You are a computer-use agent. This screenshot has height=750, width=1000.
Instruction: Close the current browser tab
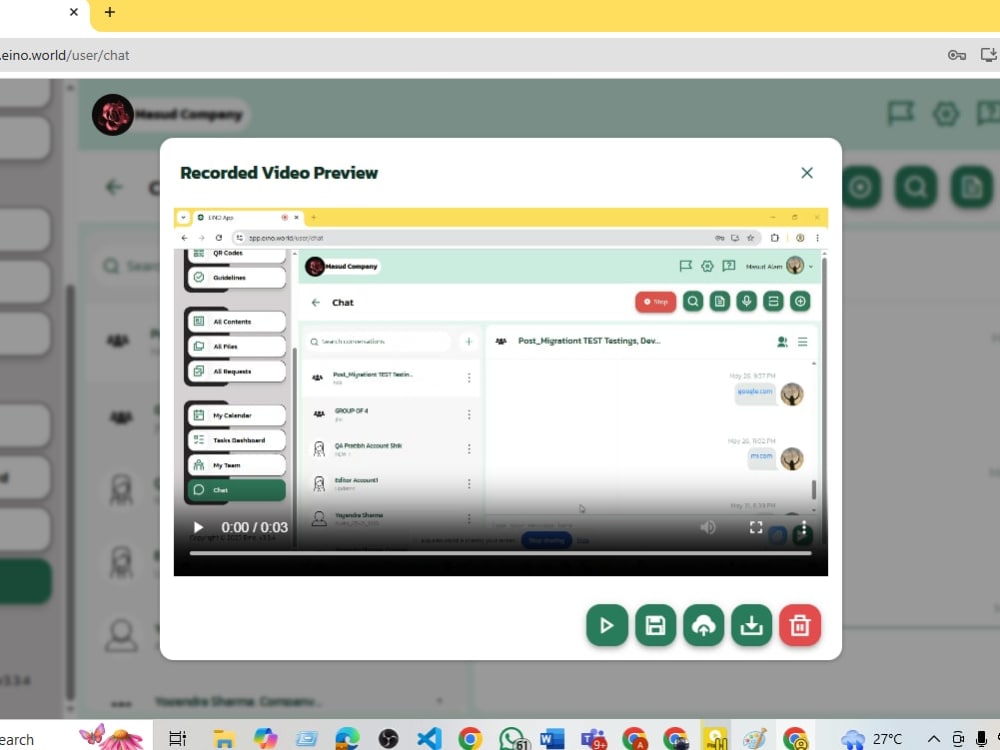click(74, 12)
